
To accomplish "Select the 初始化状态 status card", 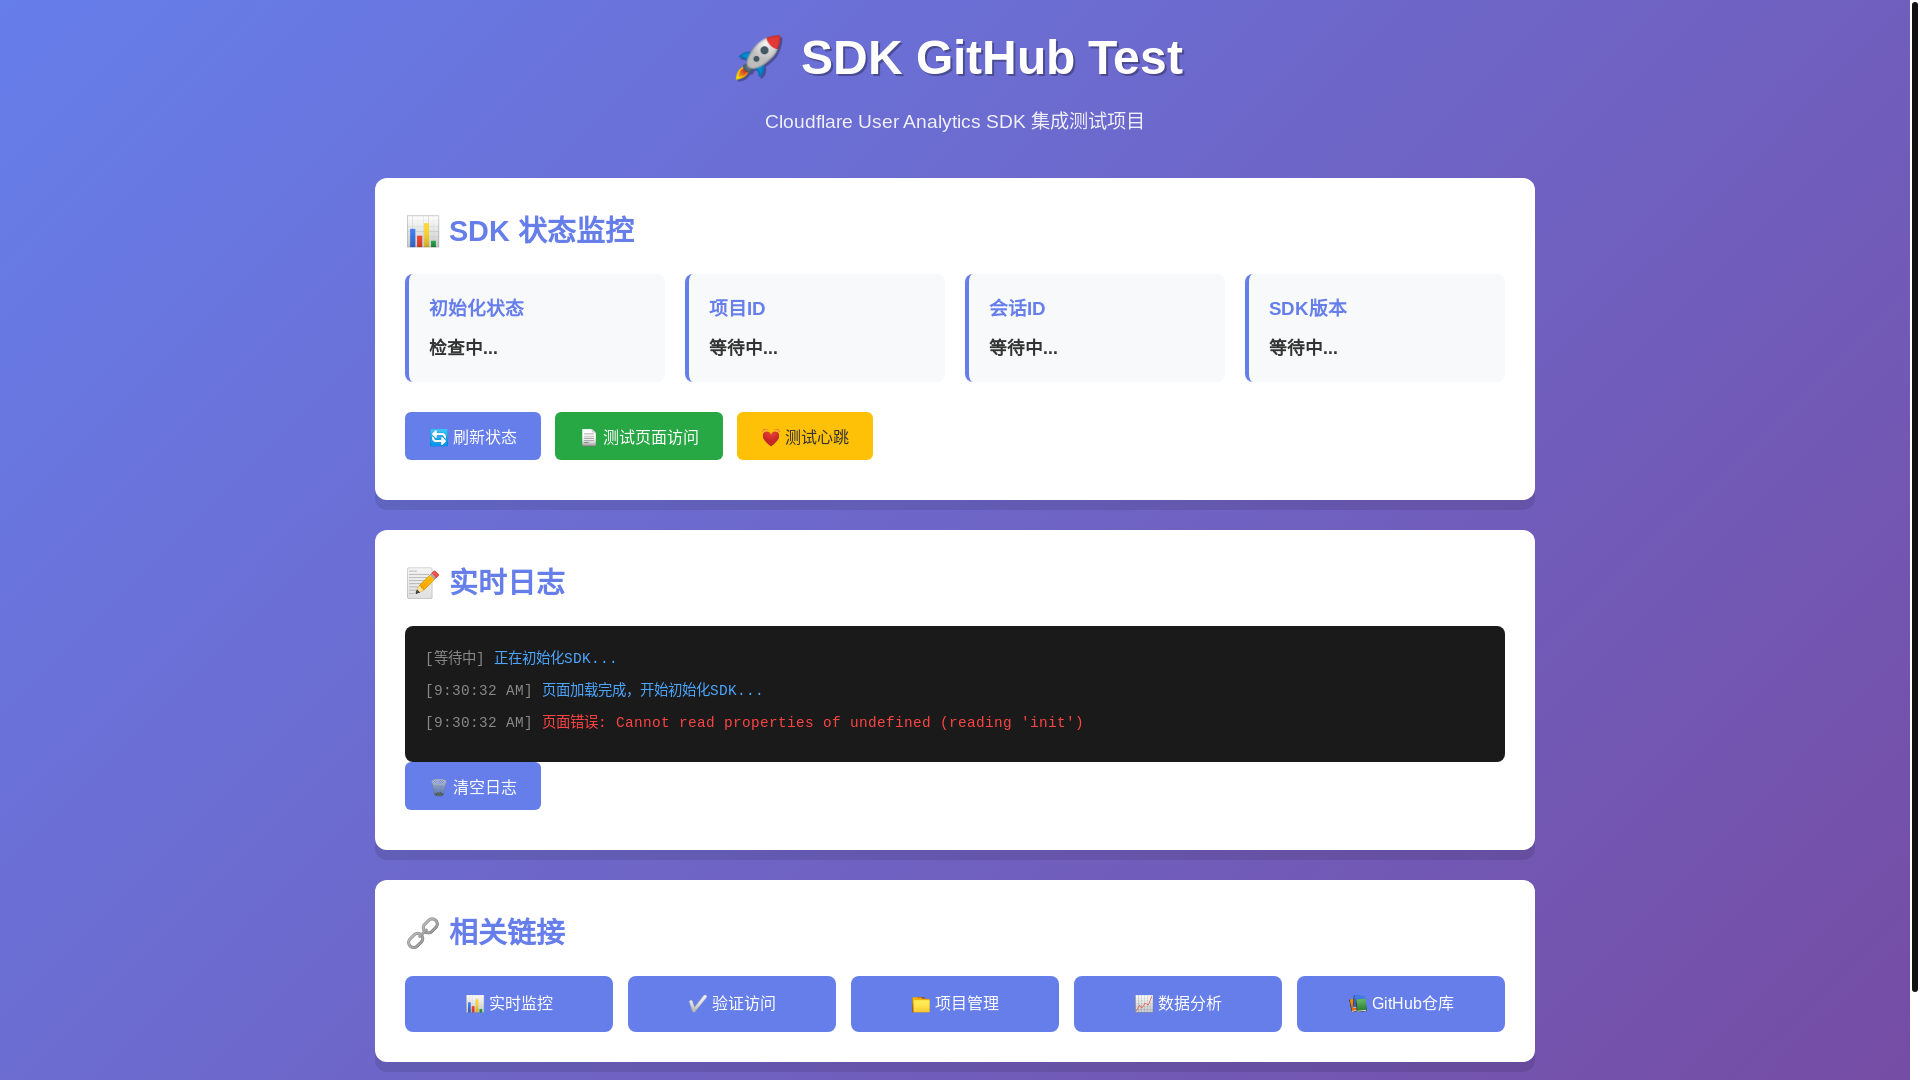I will pos(535,328).
